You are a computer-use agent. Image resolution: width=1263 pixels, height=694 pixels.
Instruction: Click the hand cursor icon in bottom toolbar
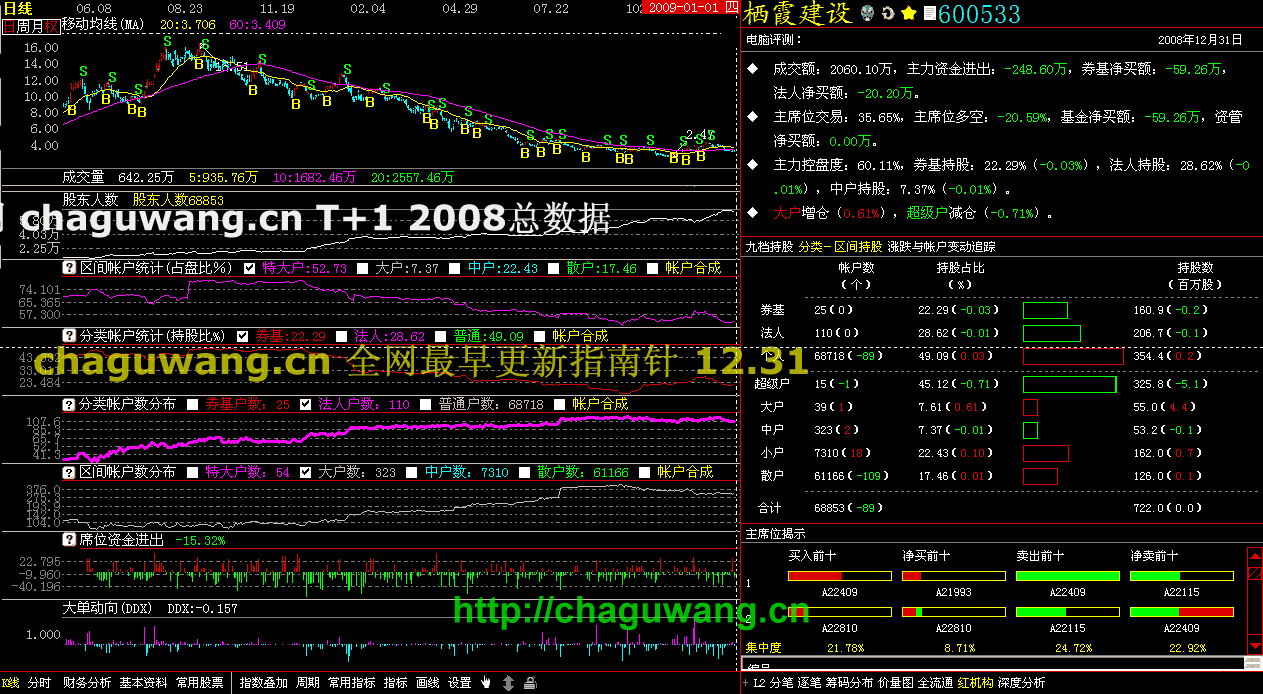click(486, 683)
